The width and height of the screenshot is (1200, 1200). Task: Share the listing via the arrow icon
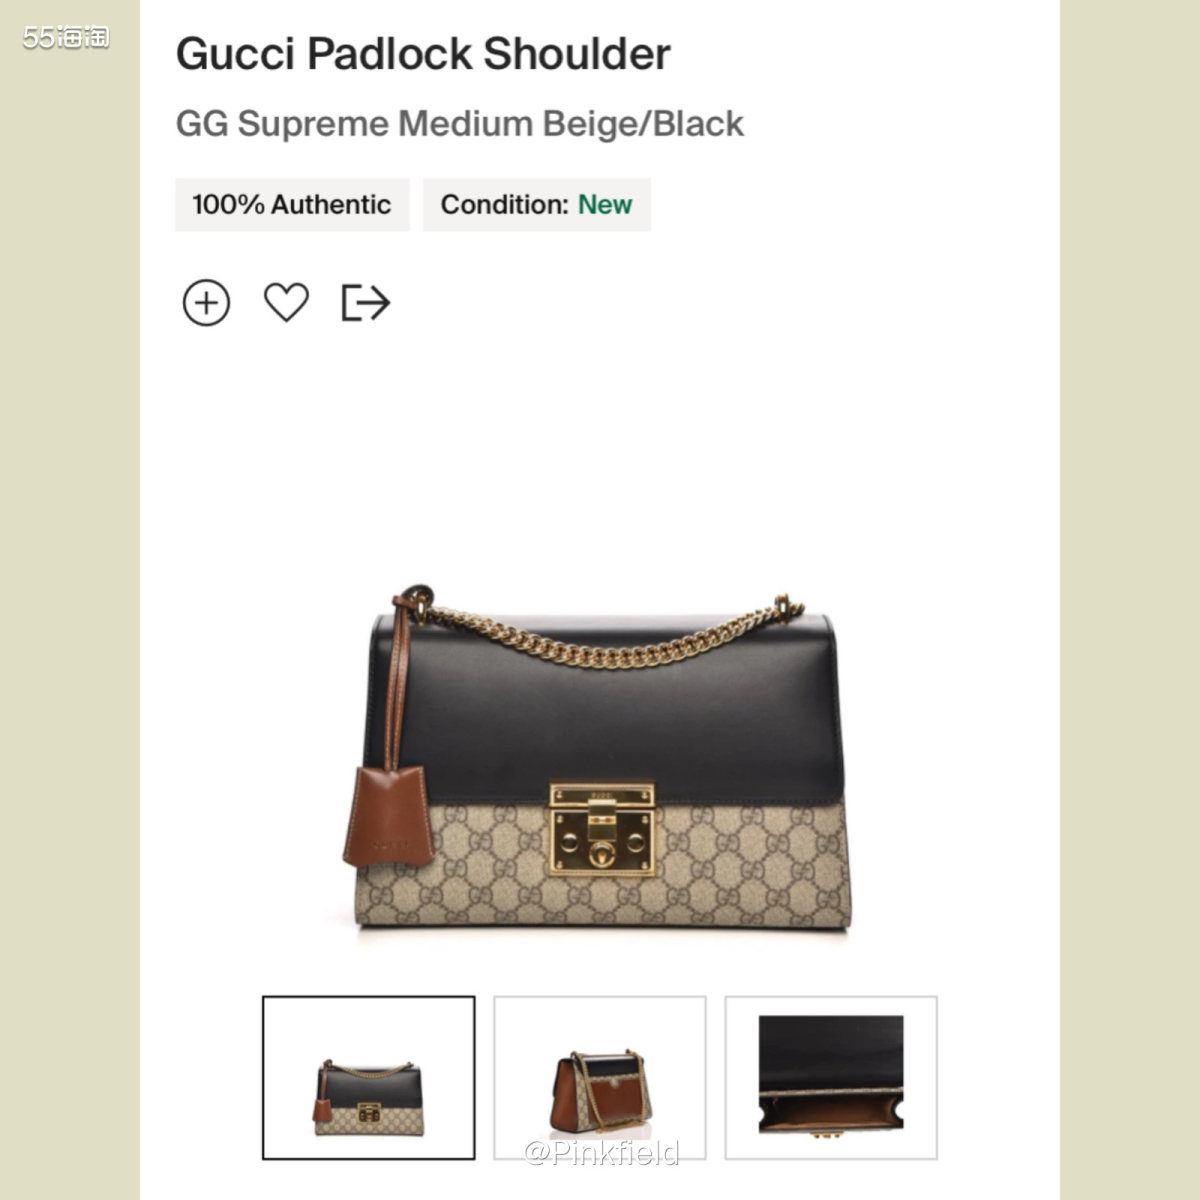coord(366,302)
